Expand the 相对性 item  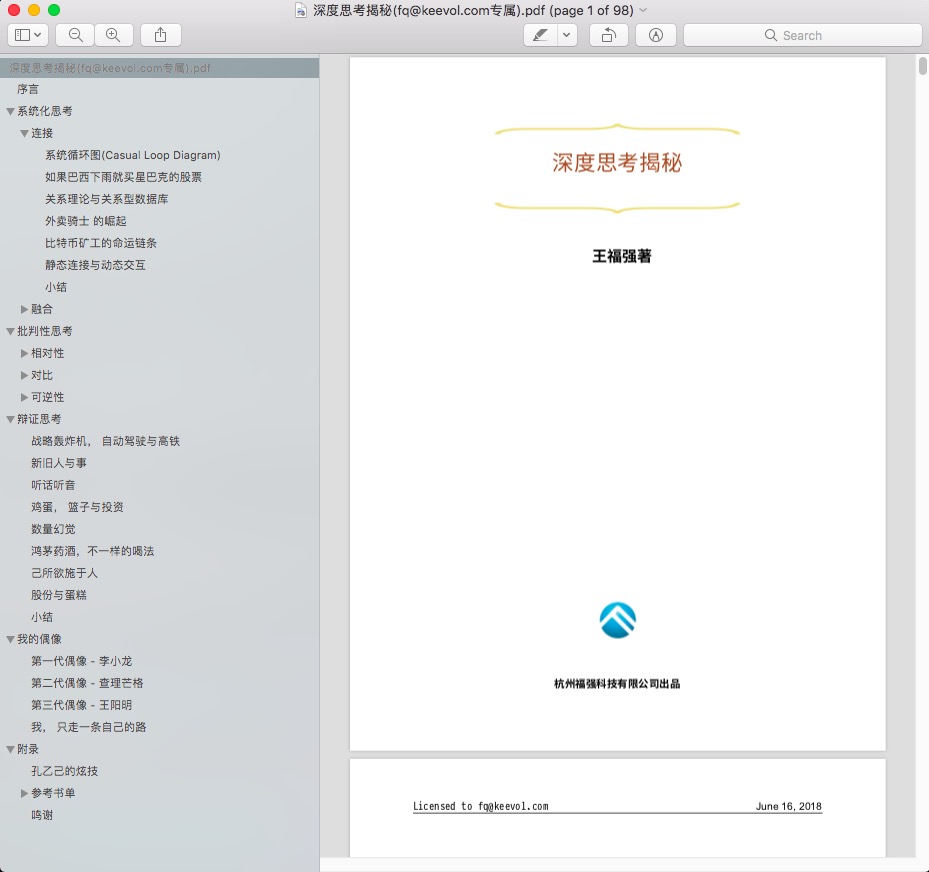24,353
